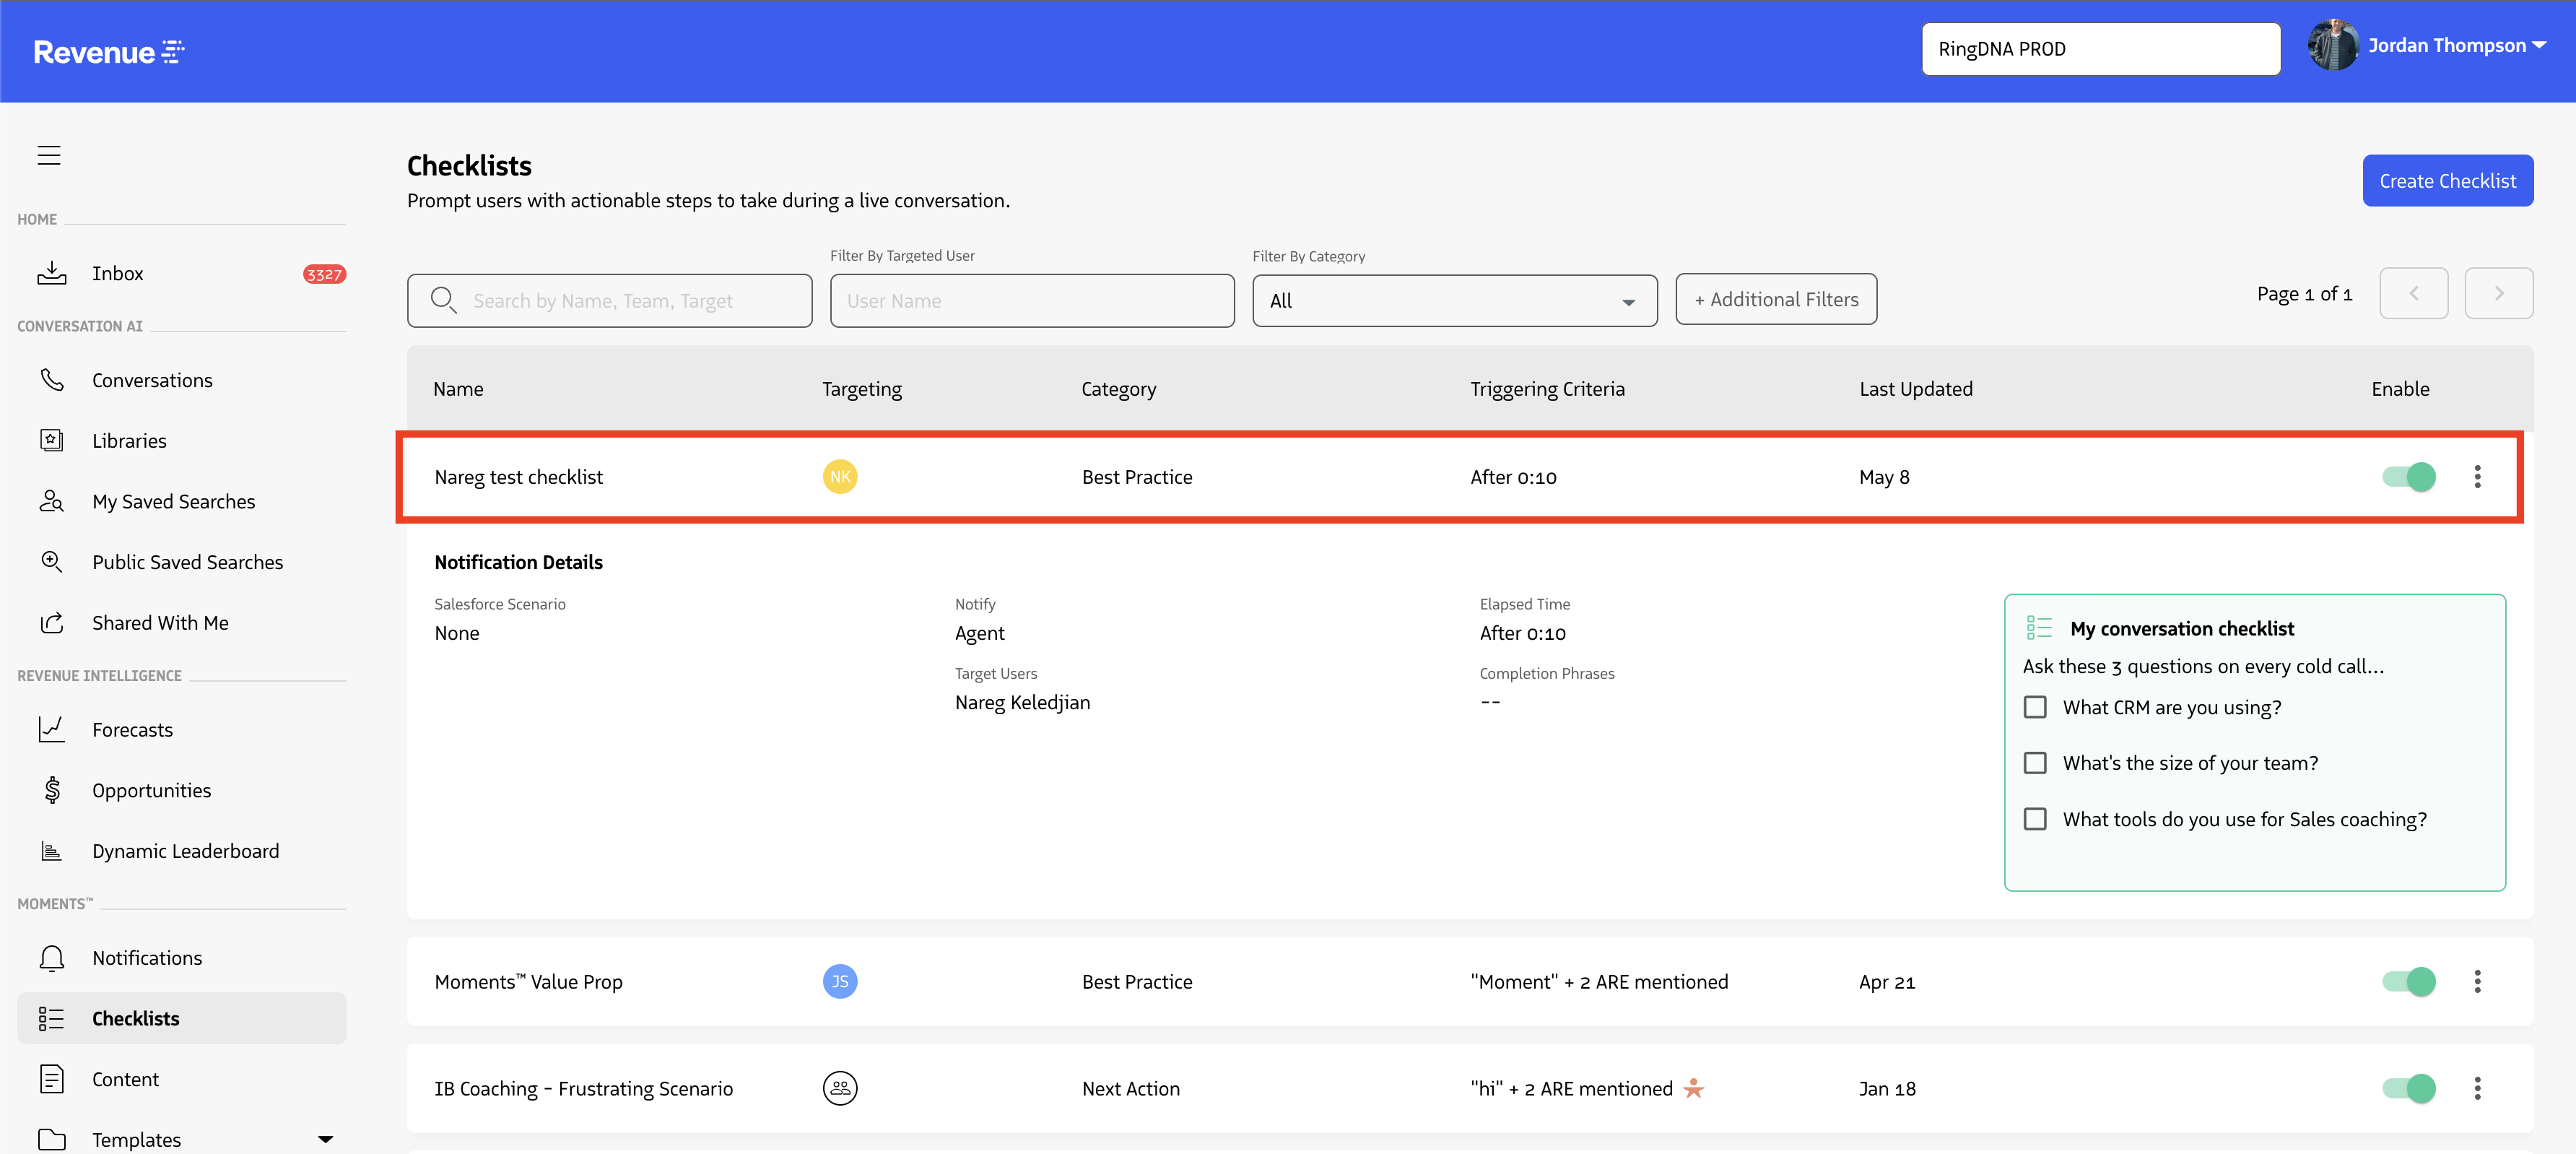This screenshot has height=1154, width=2576.
Task: Disable the Nareg test checklist toggle
Action: (x=2409, y=477)
